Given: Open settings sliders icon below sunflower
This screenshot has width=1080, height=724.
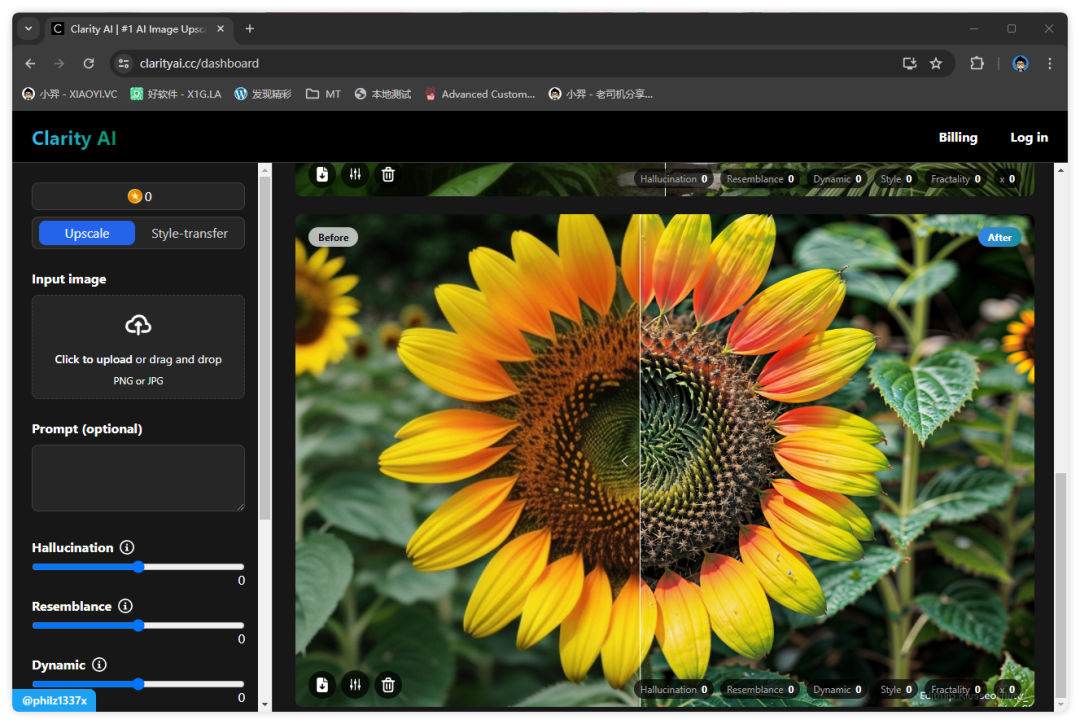Looking at the screenshot, I should coord(355,685).
